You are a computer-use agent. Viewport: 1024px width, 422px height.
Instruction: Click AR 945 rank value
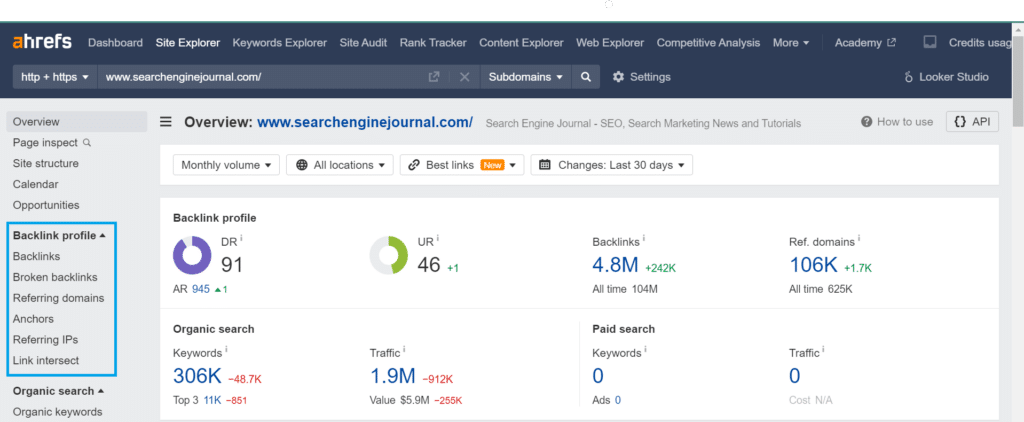(x=200, y=289)
